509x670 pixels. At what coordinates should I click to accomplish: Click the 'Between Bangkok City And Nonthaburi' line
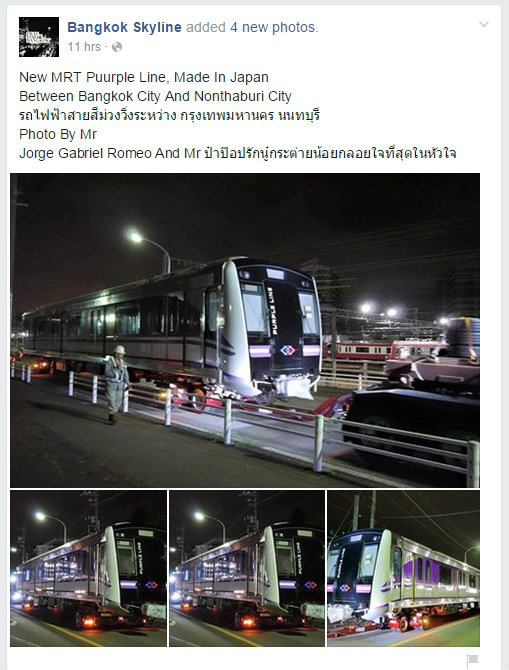point(155,96)
